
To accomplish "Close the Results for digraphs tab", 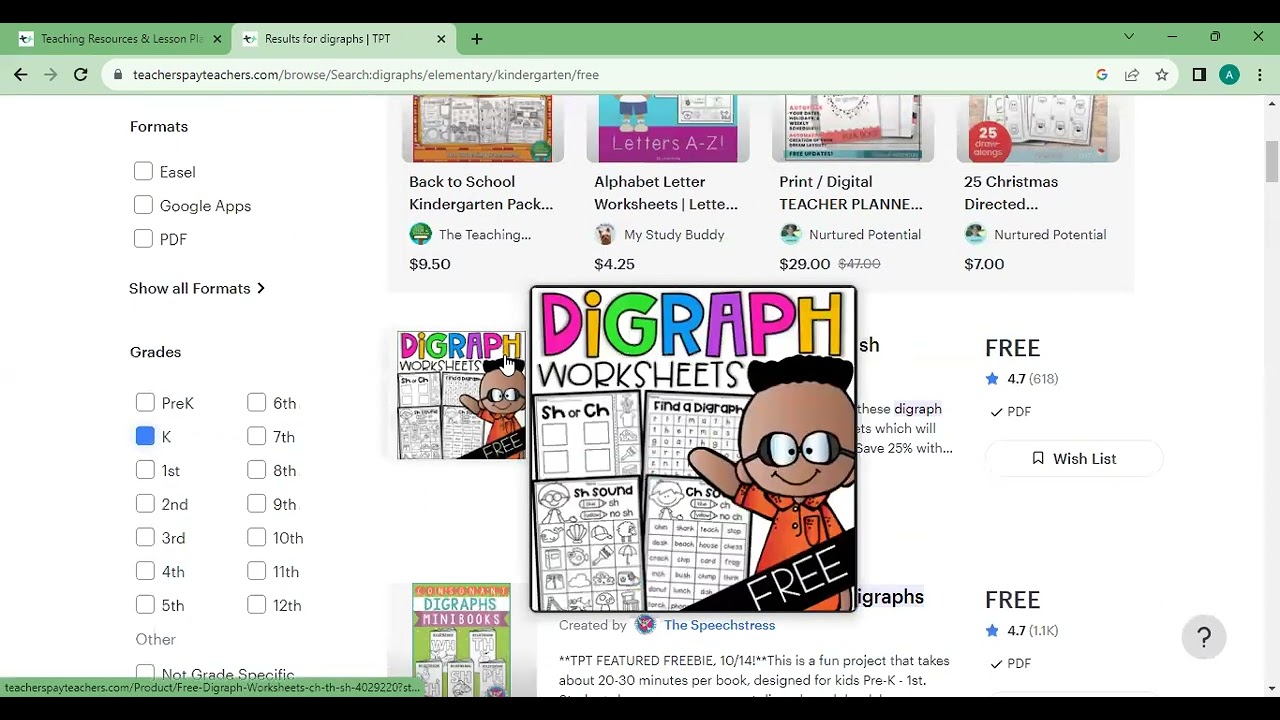I will [441, 39].
